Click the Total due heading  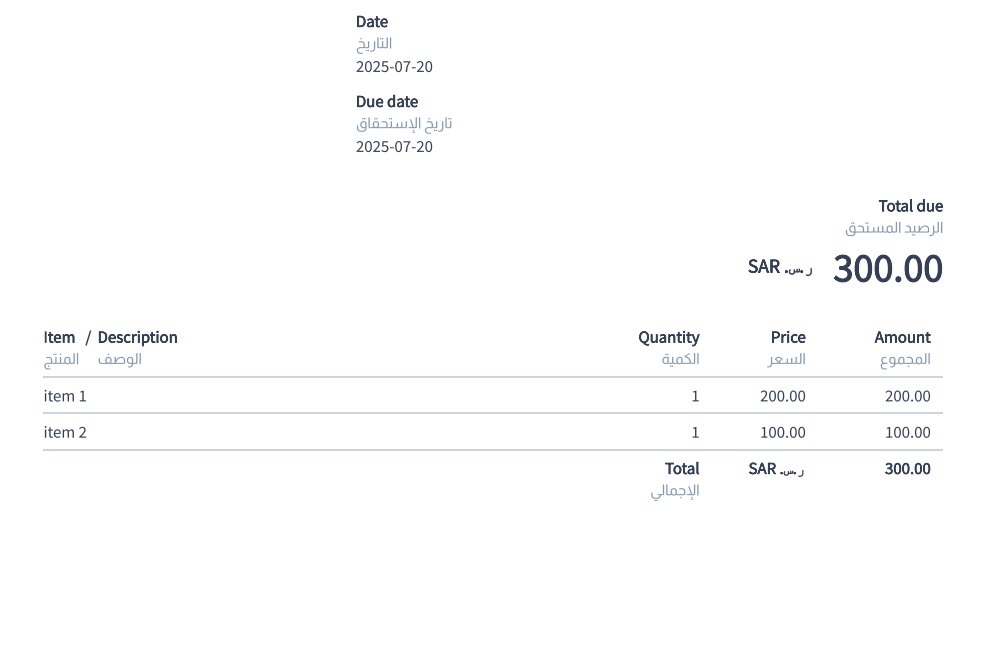pos(910,206)
